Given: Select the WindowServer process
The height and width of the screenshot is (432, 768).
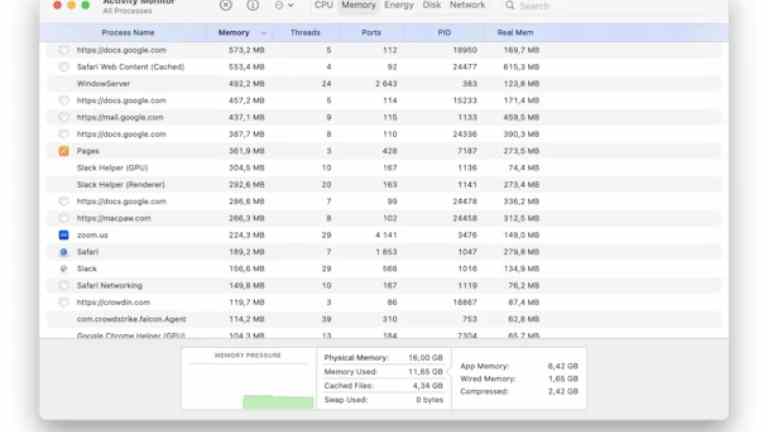Looking at the screenshot, I should pyautogui.click(x=103, y=84).
